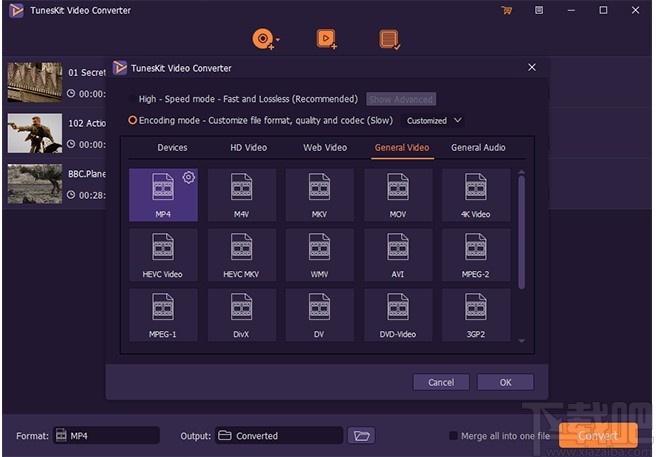Expand the Add DVD dropdown arrow

[277, 40]
